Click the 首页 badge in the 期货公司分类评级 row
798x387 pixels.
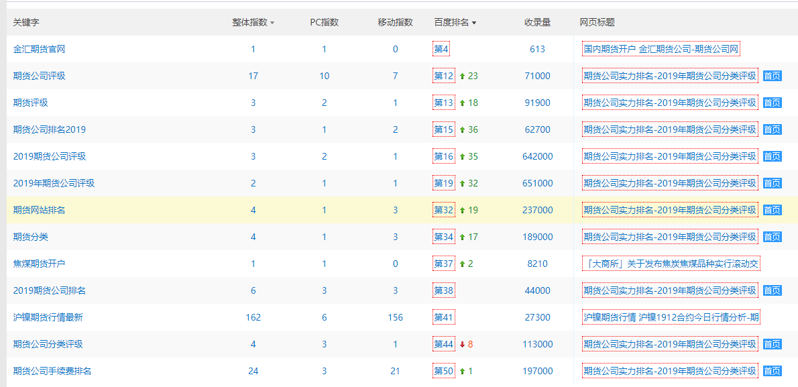click(772, 344)
